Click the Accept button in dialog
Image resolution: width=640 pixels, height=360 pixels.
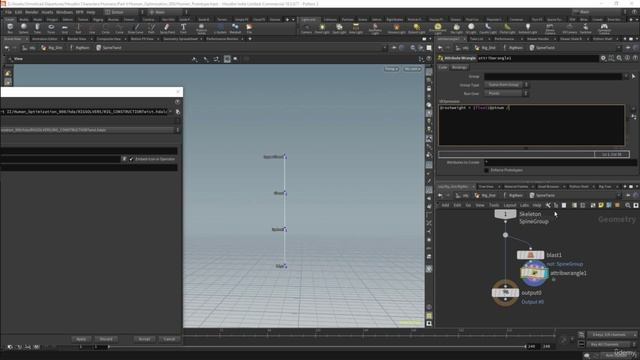click(144, 339)
